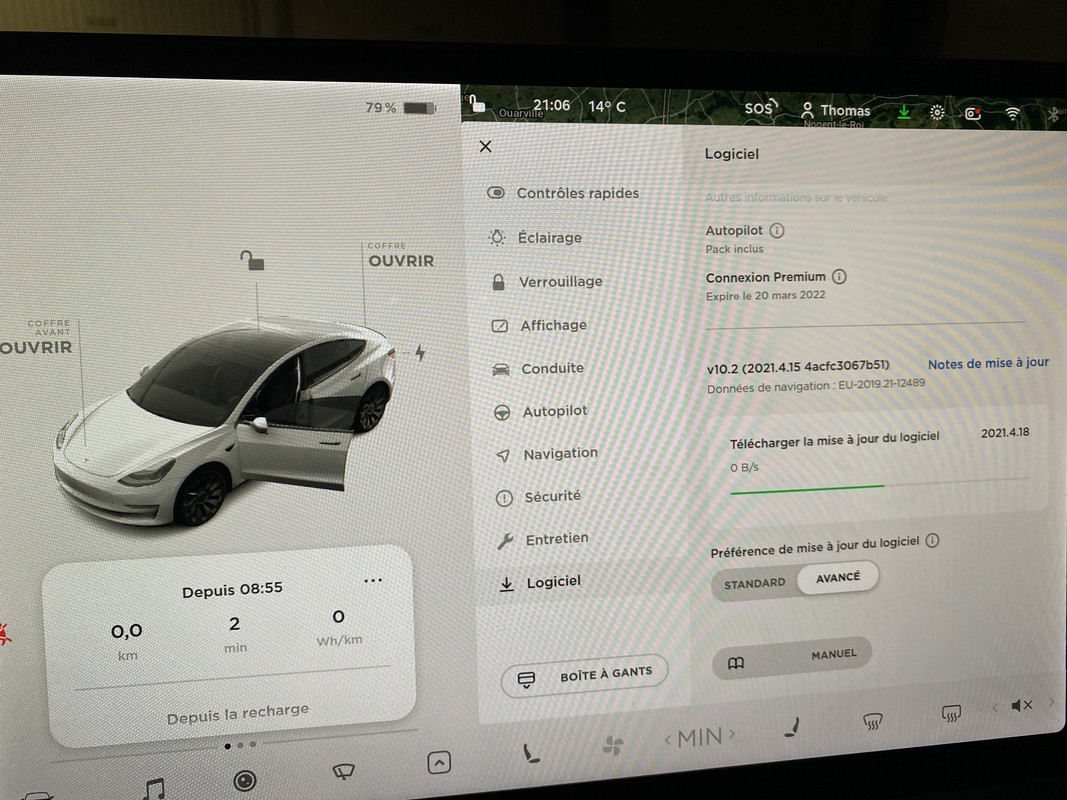This screenshot has width=1067, height=800.
Task: Open the Thomas driver profile
Action: 835,110
